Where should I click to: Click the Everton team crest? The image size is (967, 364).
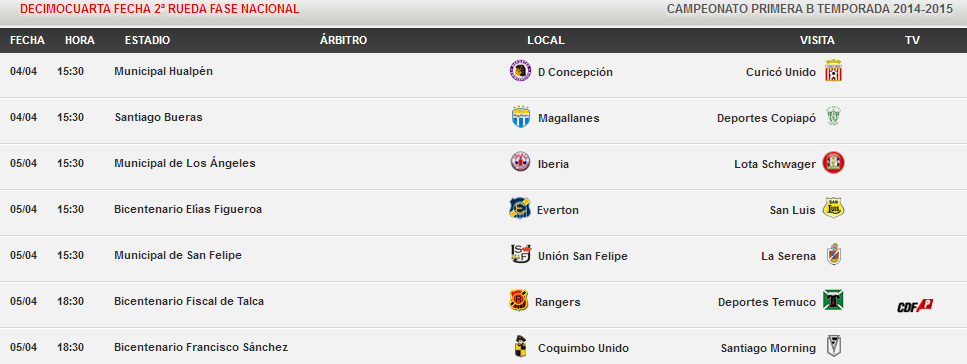[x=520, y=209]
